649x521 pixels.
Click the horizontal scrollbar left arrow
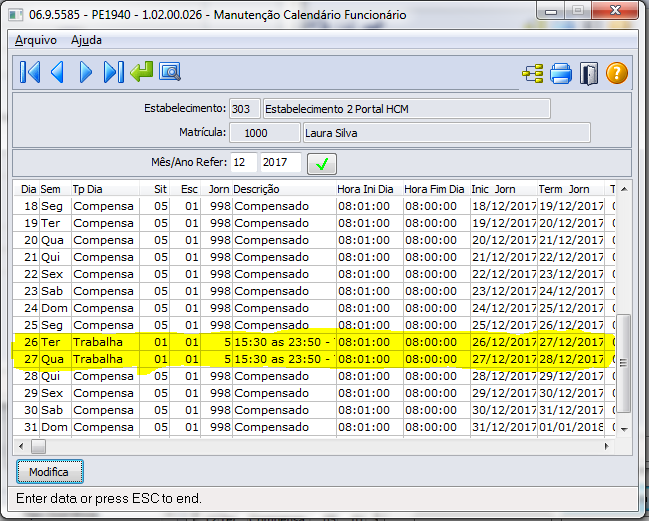[x=22, y=446]
